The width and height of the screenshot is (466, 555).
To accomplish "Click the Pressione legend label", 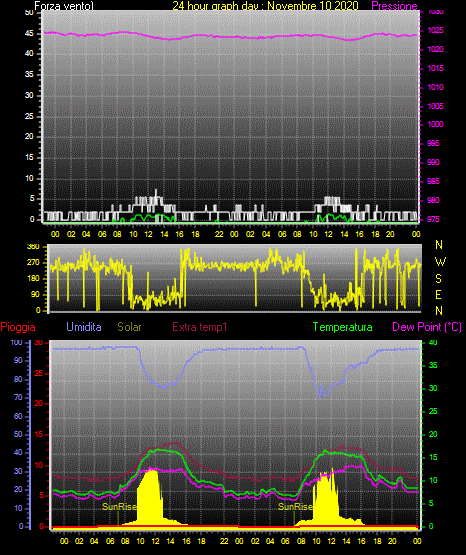I will click(394, 6).
